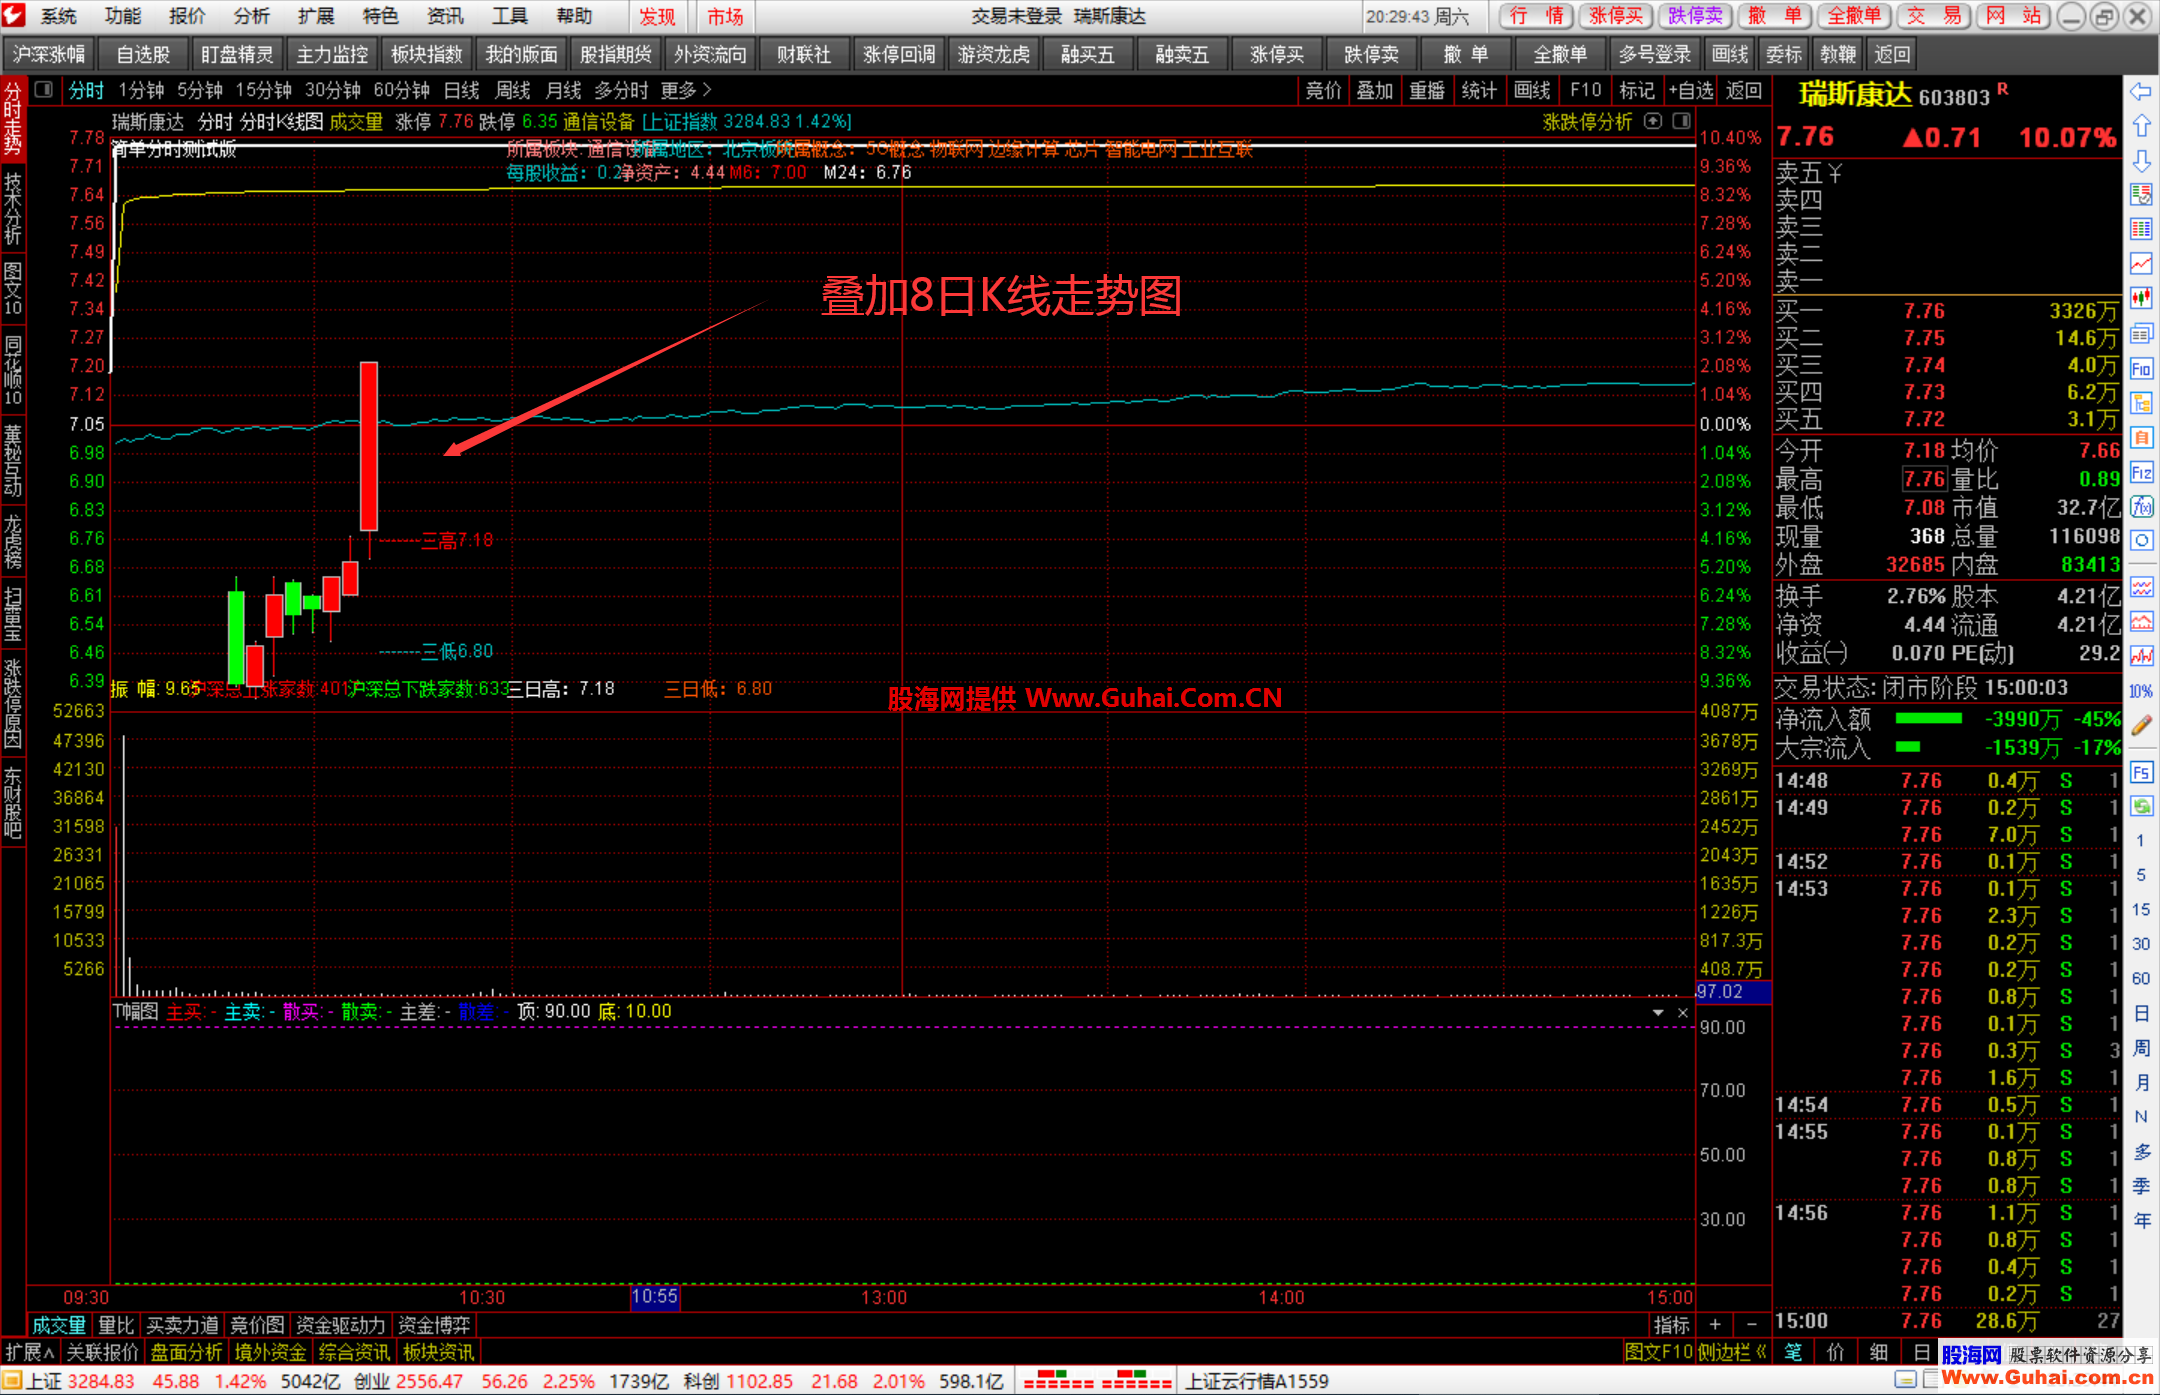2160x1395 pixels.
Task: Click the f(x) formula icon
Action: click(2140, 507)
